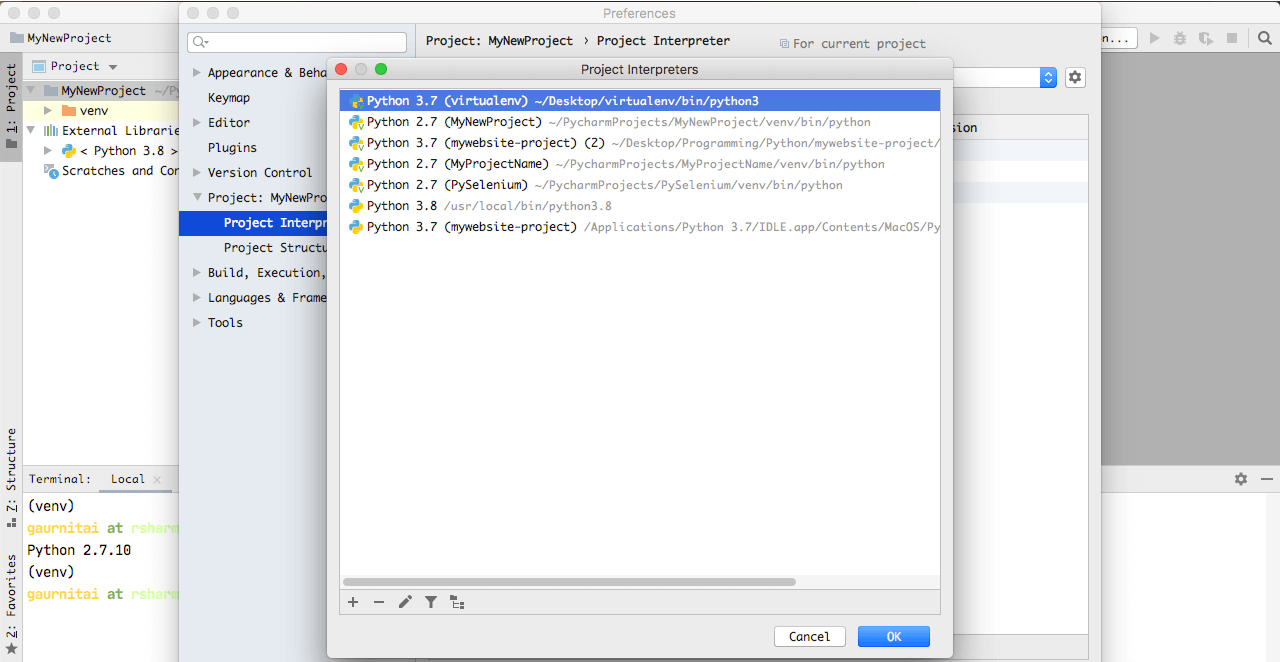Select Python 3.7 (mywebsite-project) IDLE.app interpreter

tap(640, 227)
